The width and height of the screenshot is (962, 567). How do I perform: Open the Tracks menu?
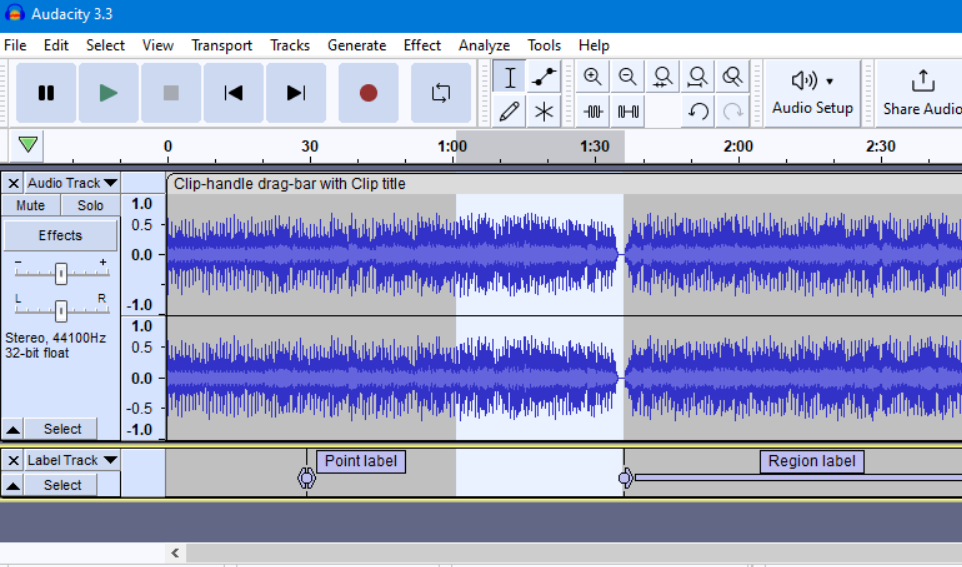(290, 45)
